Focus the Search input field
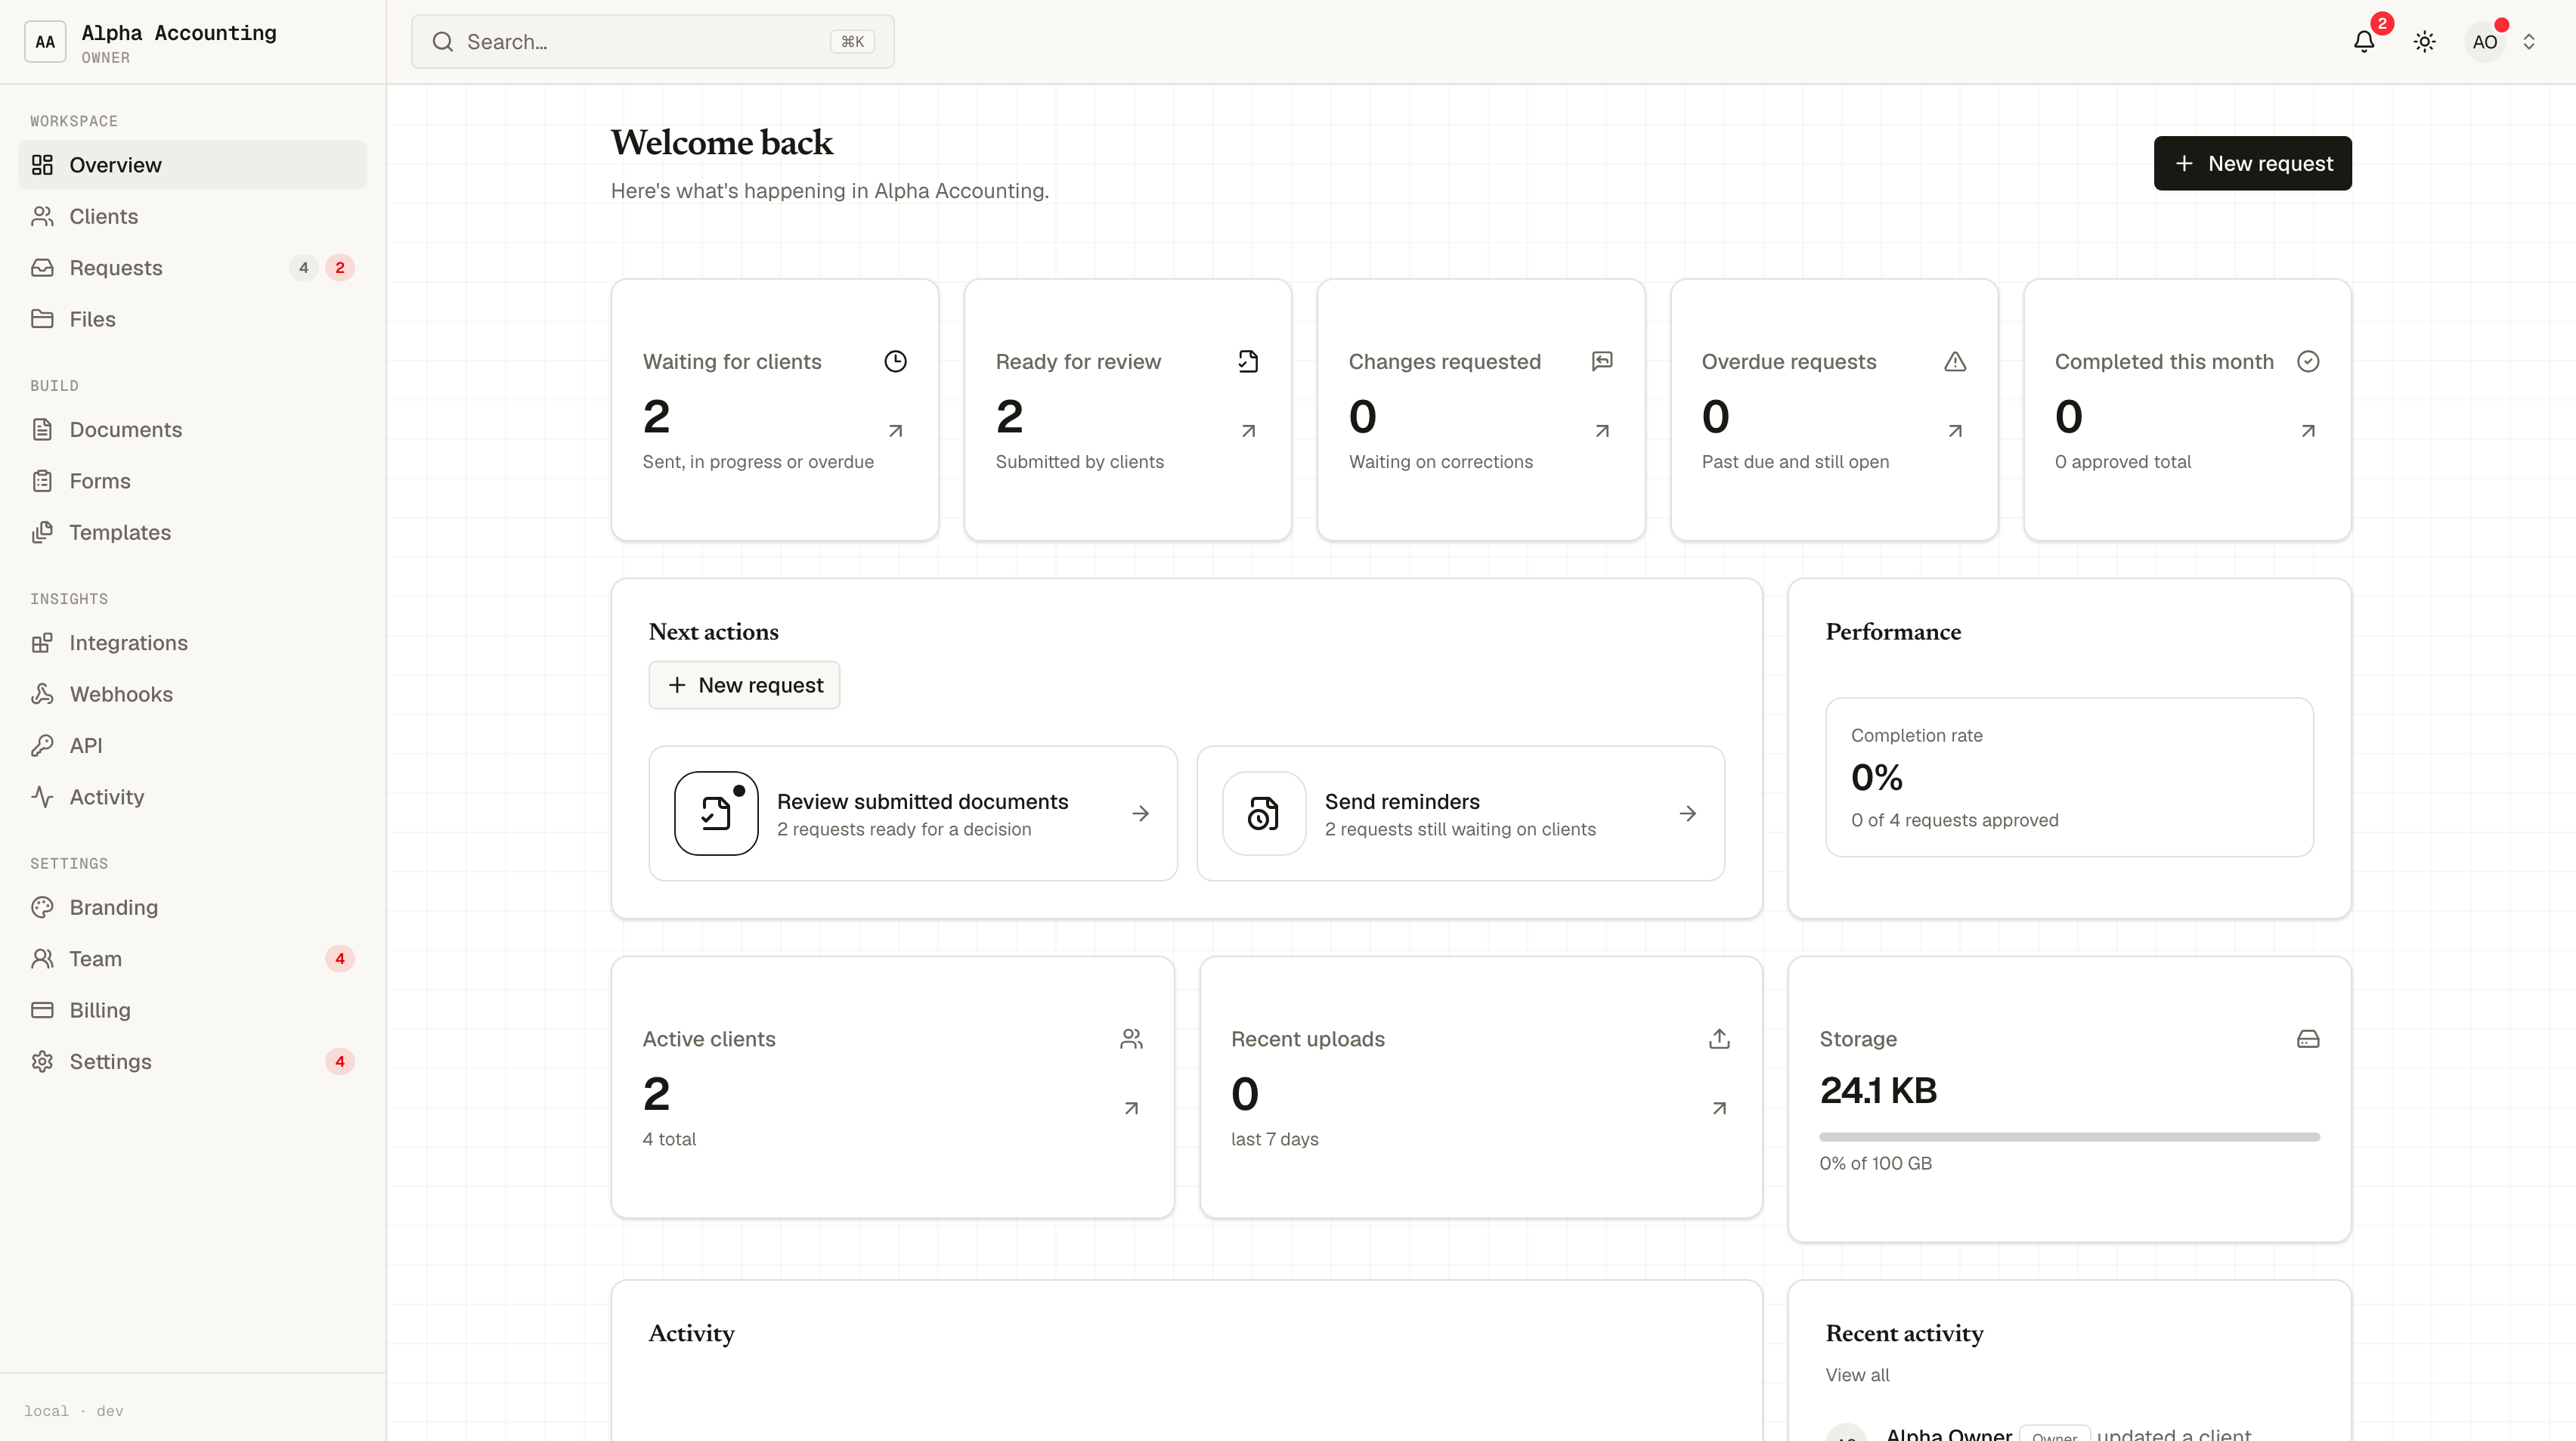 click(x=652, y=42)
